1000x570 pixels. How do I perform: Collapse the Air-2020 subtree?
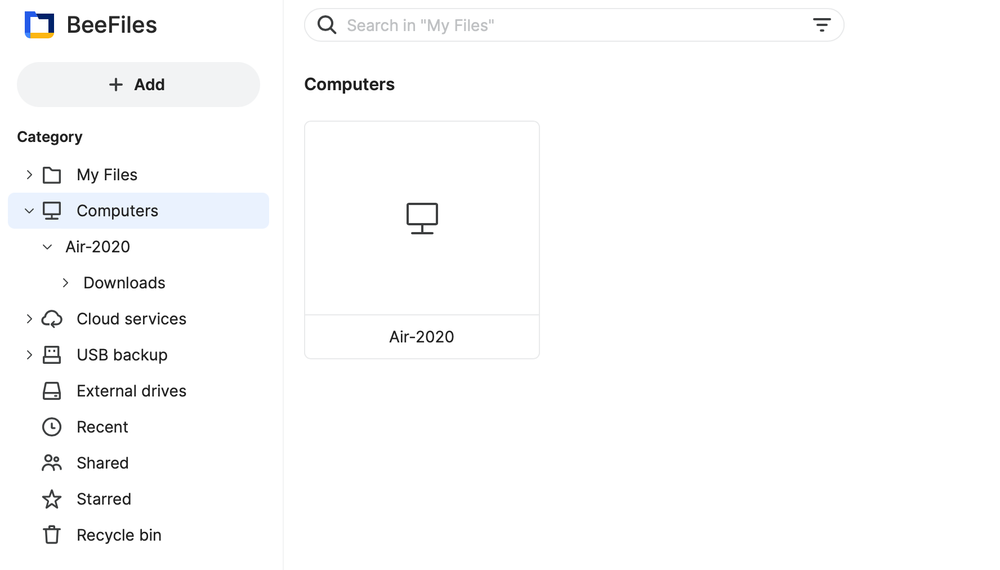(x=47, y=247)
